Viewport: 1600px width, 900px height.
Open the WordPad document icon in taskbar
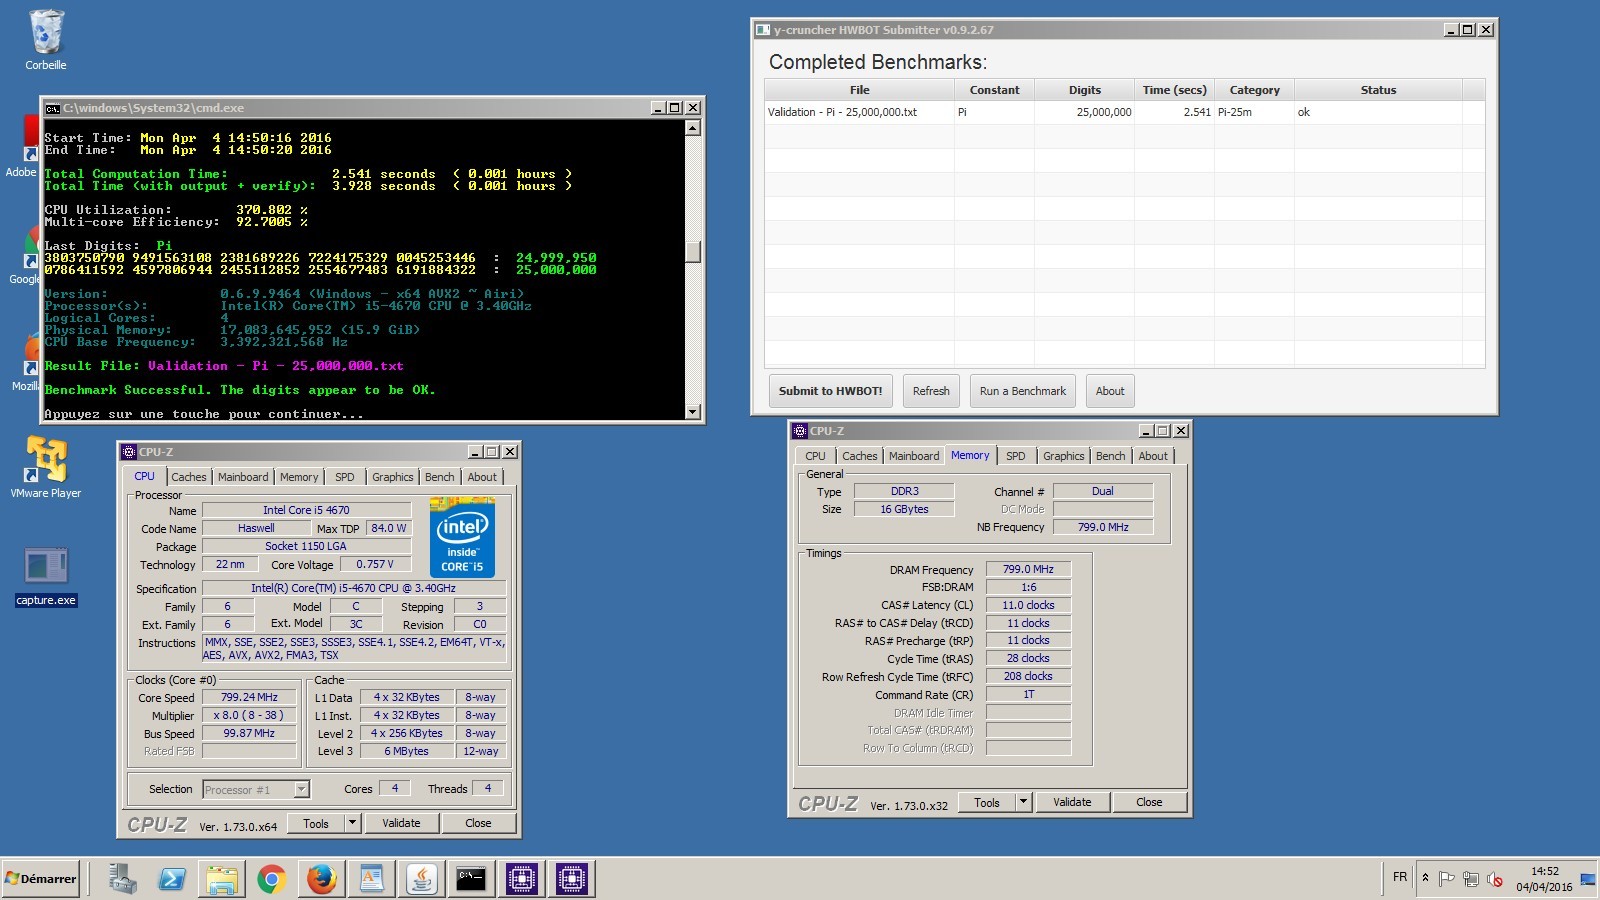click(371, 879)
